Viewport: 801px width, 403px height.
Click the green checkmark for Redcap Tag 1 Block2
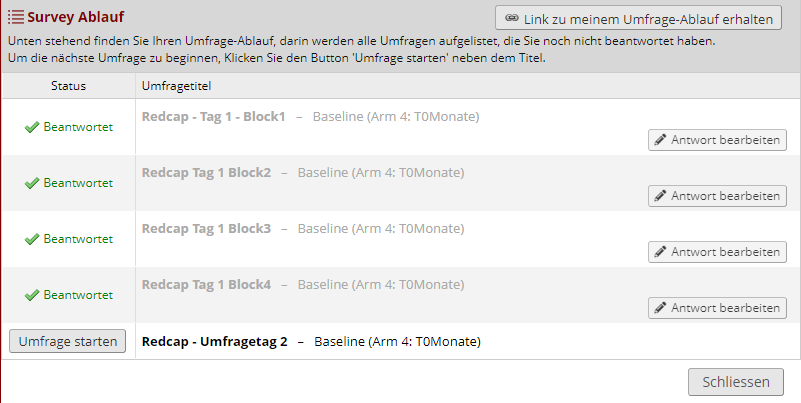click(x=31, y=184)
